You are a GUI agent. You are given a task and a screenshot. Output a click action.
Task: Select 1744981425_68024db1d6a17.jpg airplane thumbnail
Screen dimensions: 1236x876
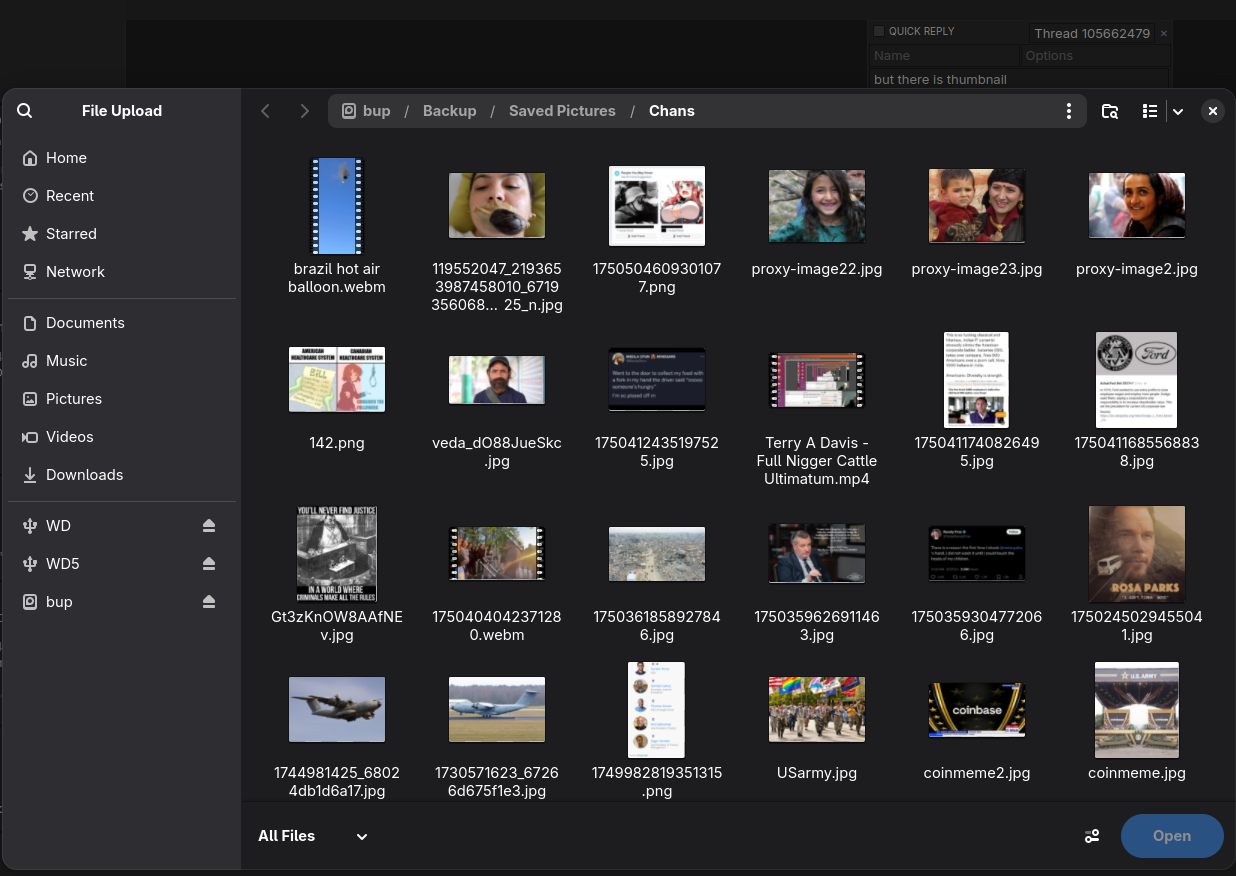(x=337, y=709)
